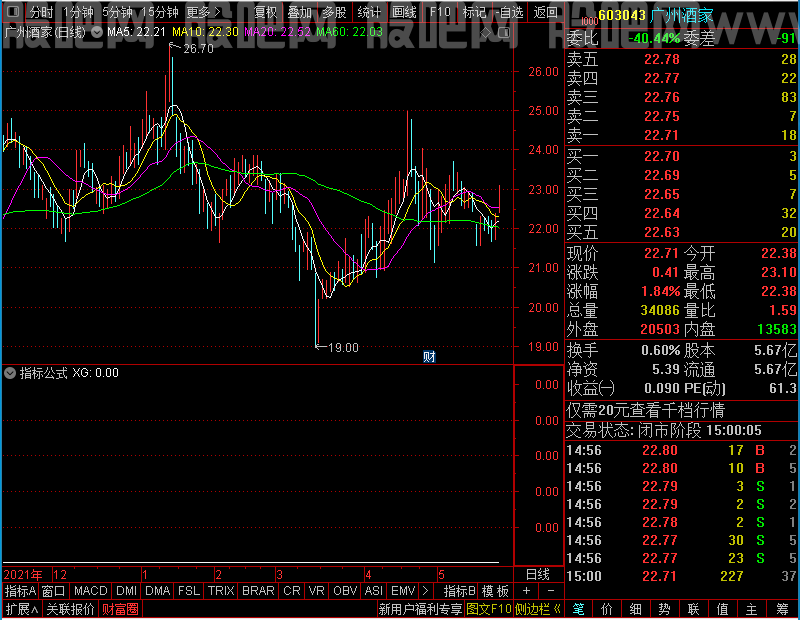The height and width of the screenshot is (620, 800).
Task: Open 新用户福利专享 link
Action: click(420, 609)
